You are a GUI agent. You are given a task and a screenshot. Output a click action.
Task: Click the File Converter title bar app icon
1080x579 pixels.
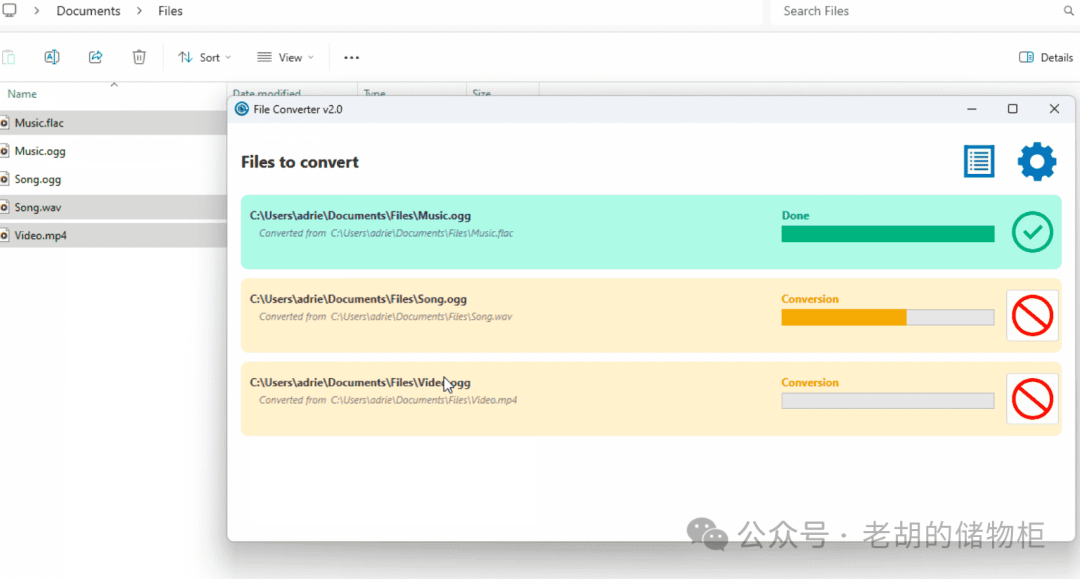(x=242, y=109)
